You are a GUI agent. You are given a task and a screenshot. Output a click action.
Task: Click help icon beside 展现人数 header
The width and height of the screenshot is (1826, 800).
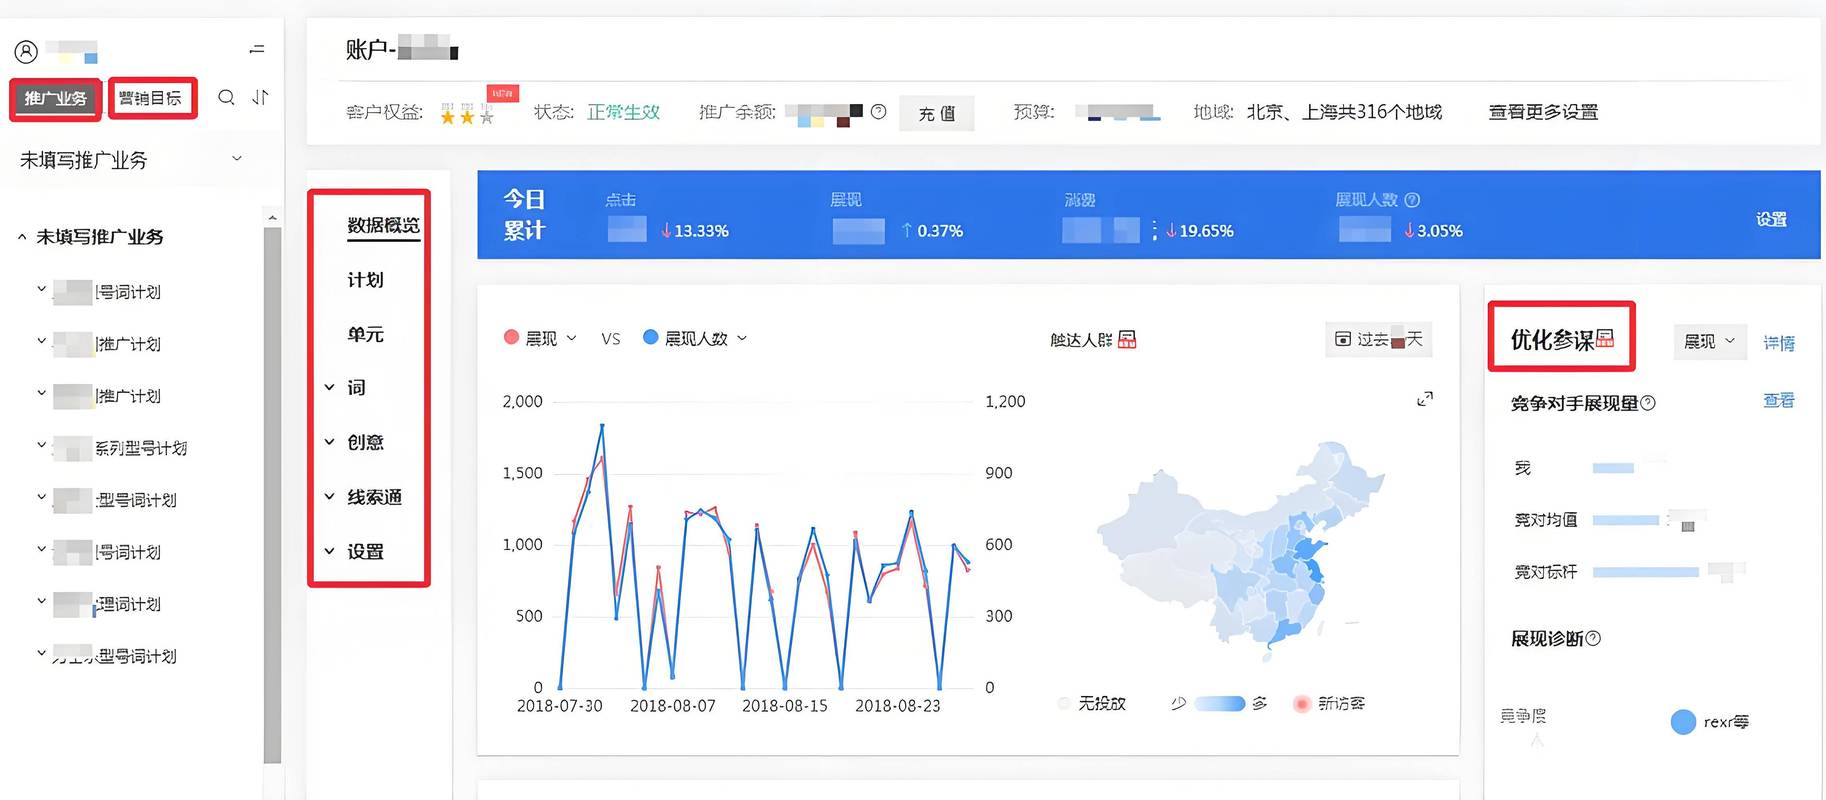tap(1412, 200)
